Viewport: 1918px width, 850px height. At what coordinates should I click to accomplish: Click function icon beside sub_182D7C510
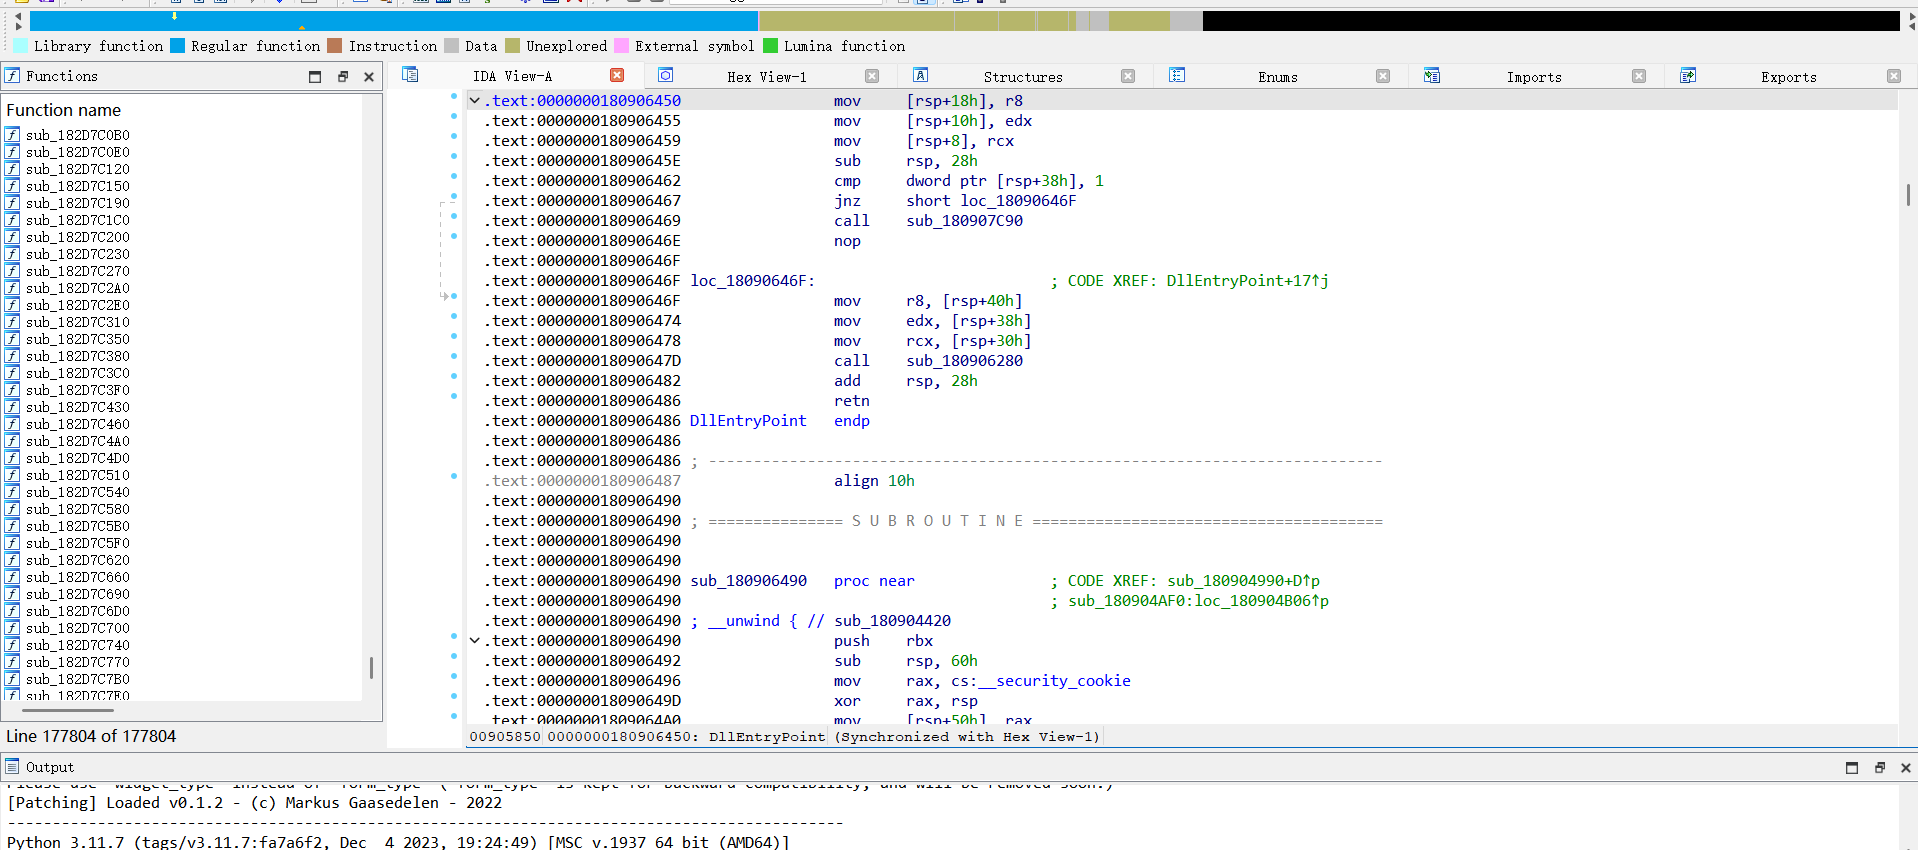pos(12,474)
